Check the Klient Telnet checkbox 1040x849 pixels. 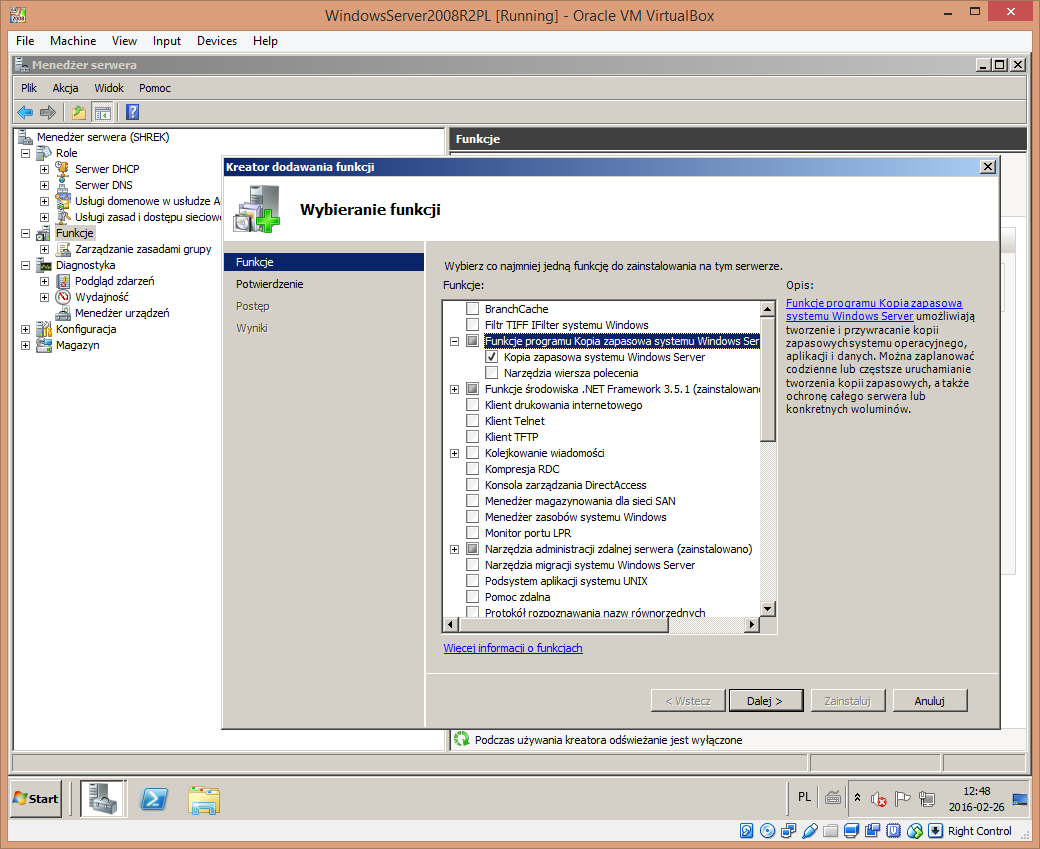(x=472, y=421)
